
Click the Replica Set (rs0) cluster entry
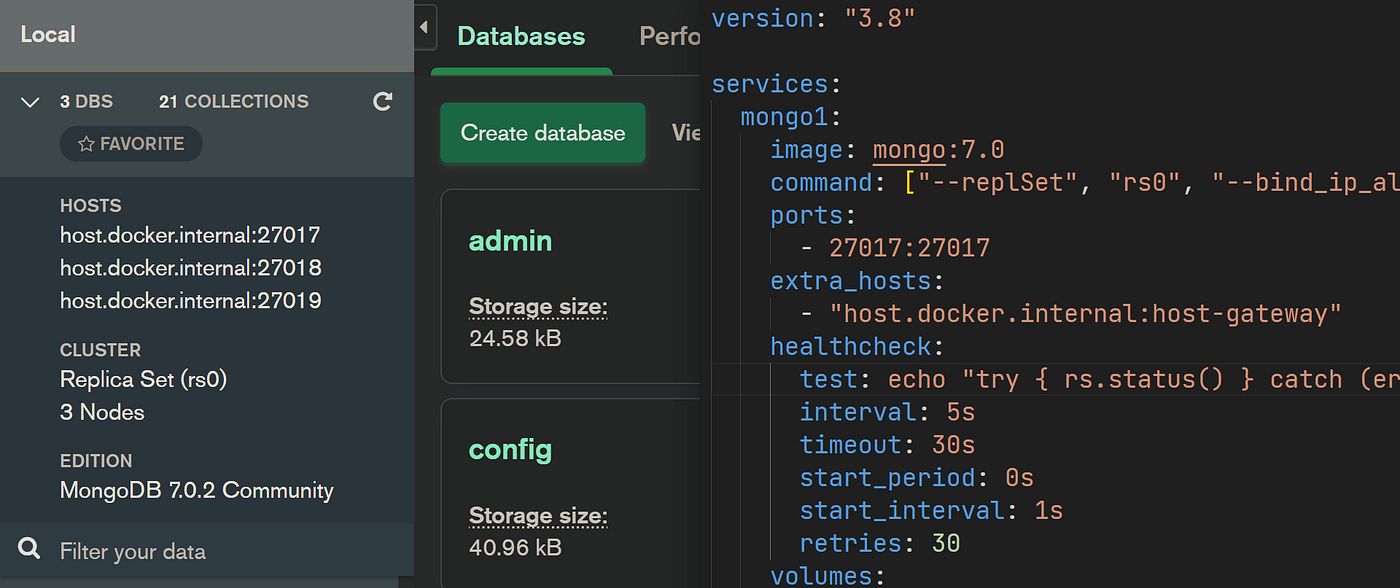pyautogui.click(x=145, y=379)
